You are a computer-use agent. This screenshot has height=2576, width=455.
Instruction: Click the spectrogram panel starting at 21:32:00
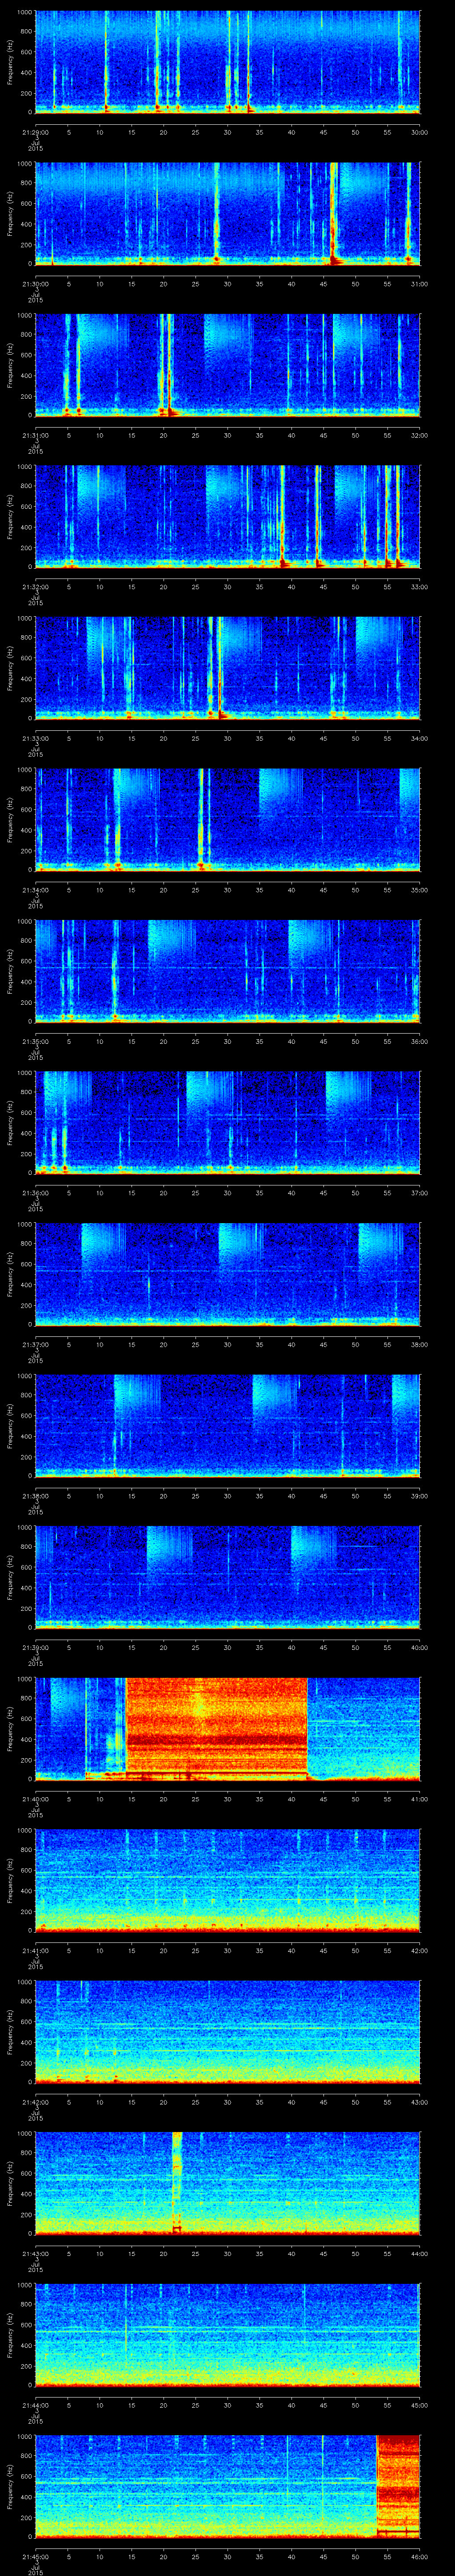[x=227, y=516]
